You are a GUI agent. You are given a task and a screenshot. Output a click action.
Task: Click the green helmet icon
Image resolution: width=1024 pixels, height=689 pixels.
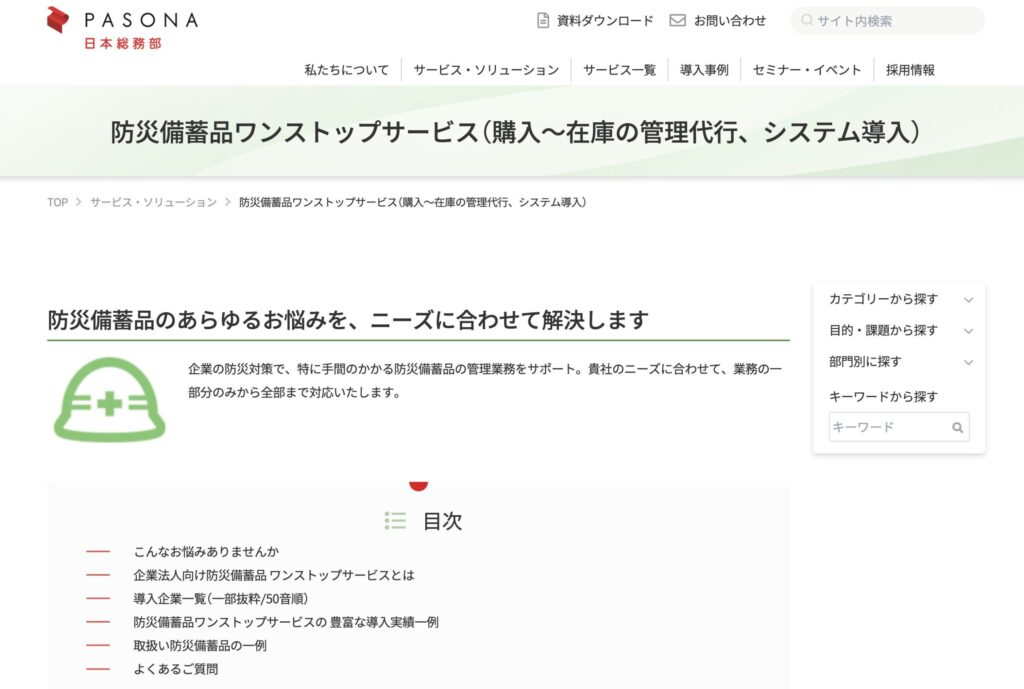[x=109, y=400]
